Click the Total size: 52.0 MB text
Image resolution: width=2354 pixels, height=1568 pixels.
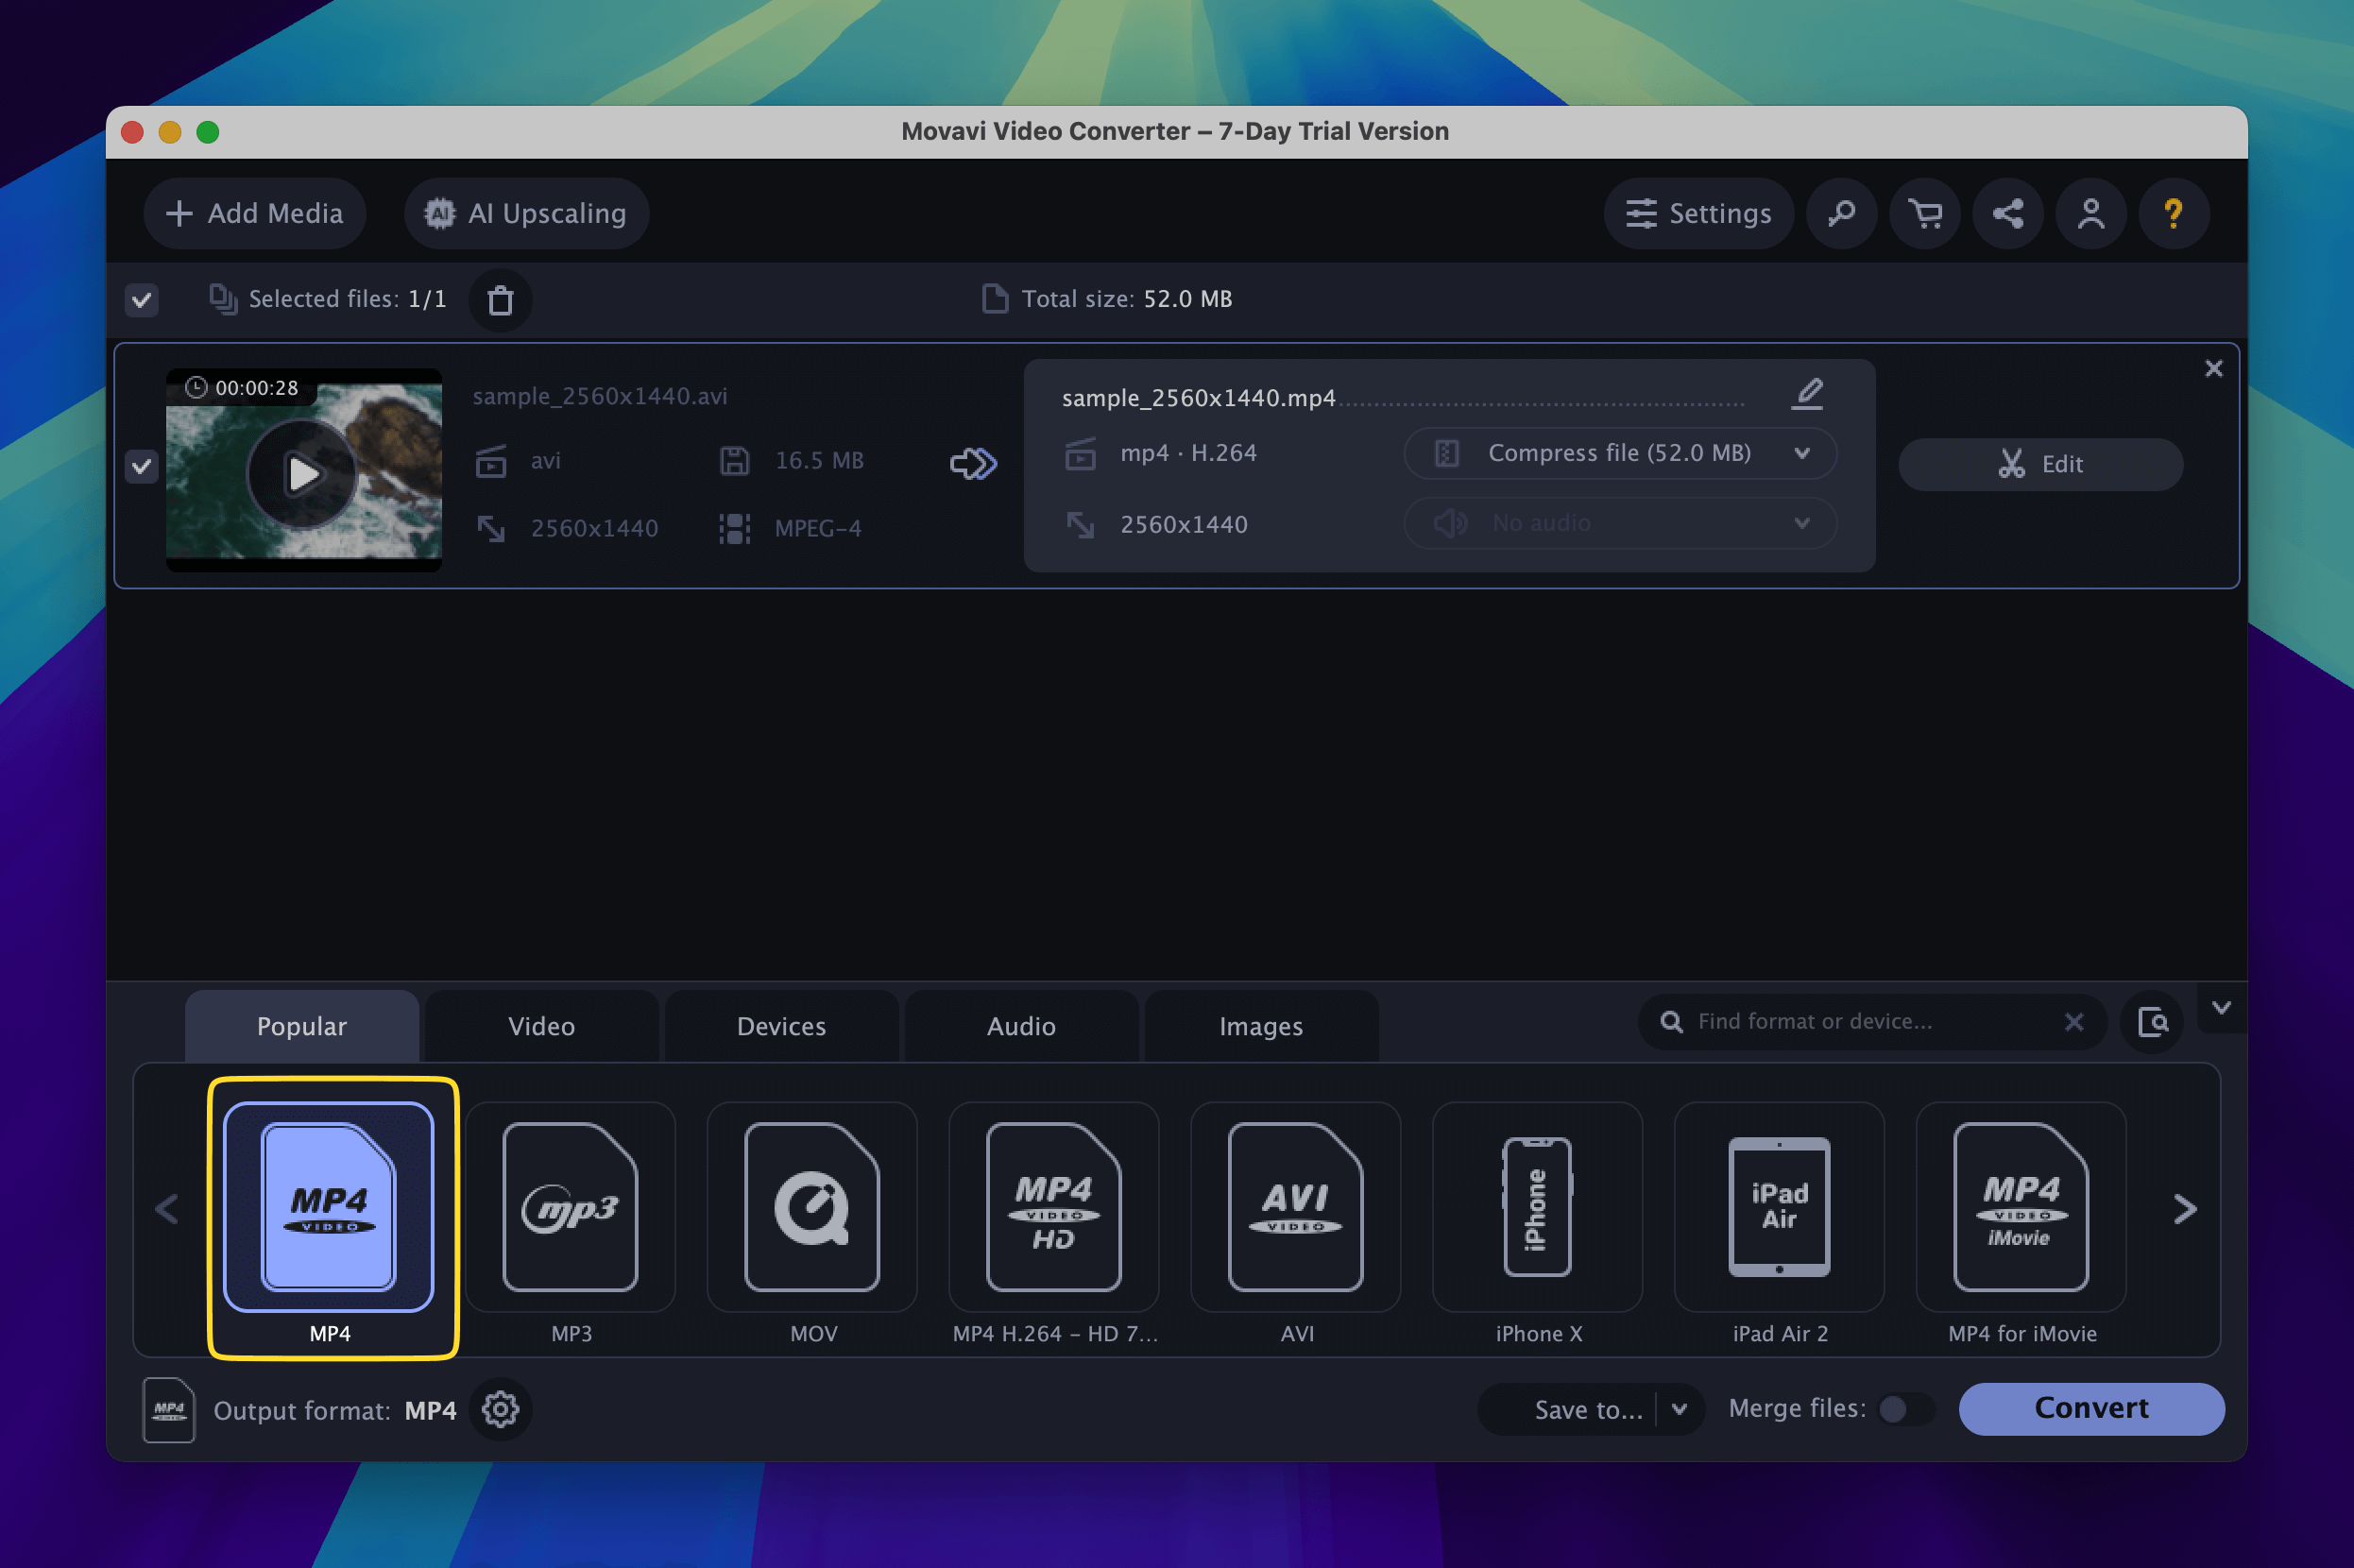(x=1127, y=299)
